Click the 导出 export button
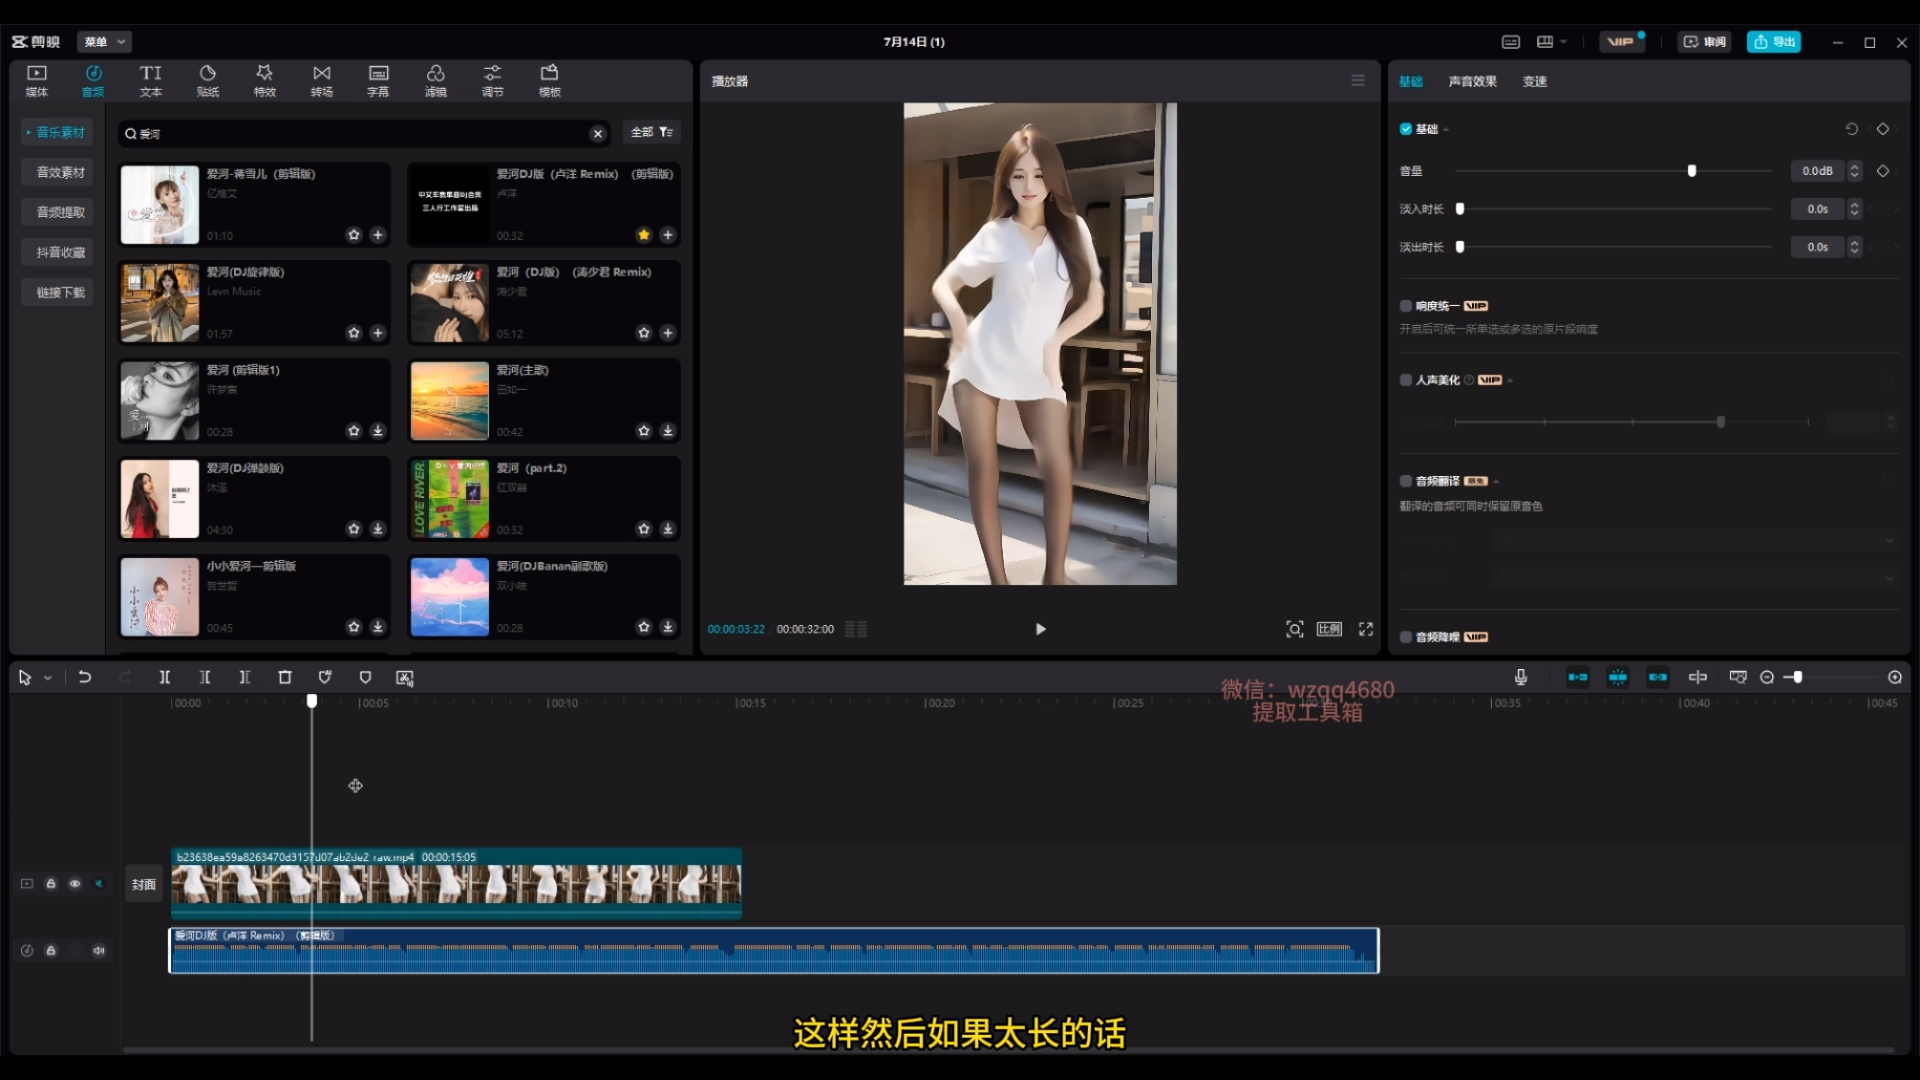 1773,42
